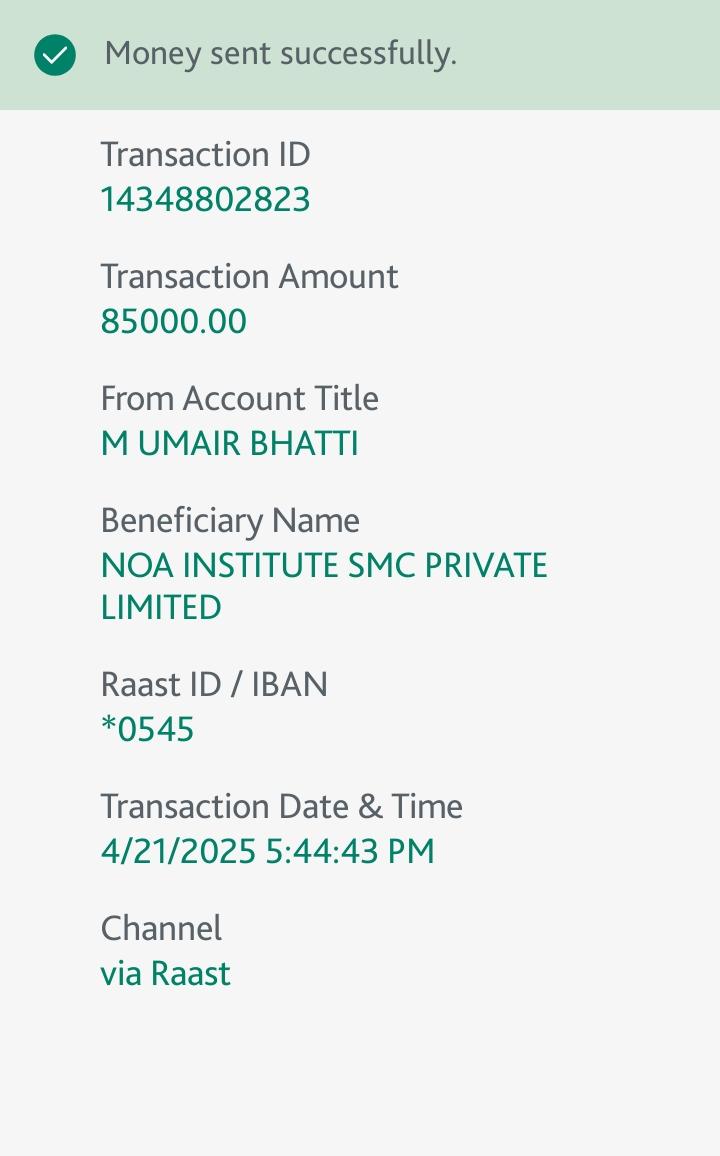The height and width of the screenshot is (1156, 720).
Task: Click the word IBAN in label
Action: (x=289, y=685)
